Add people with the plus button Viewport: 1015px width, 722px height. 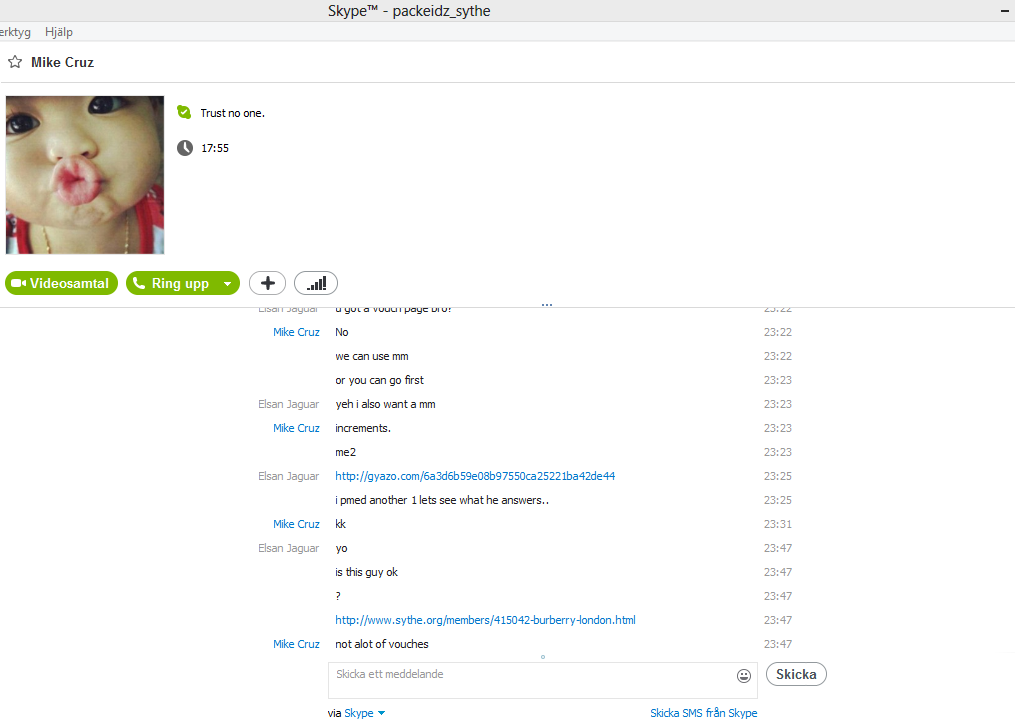(x=267, y=283)
